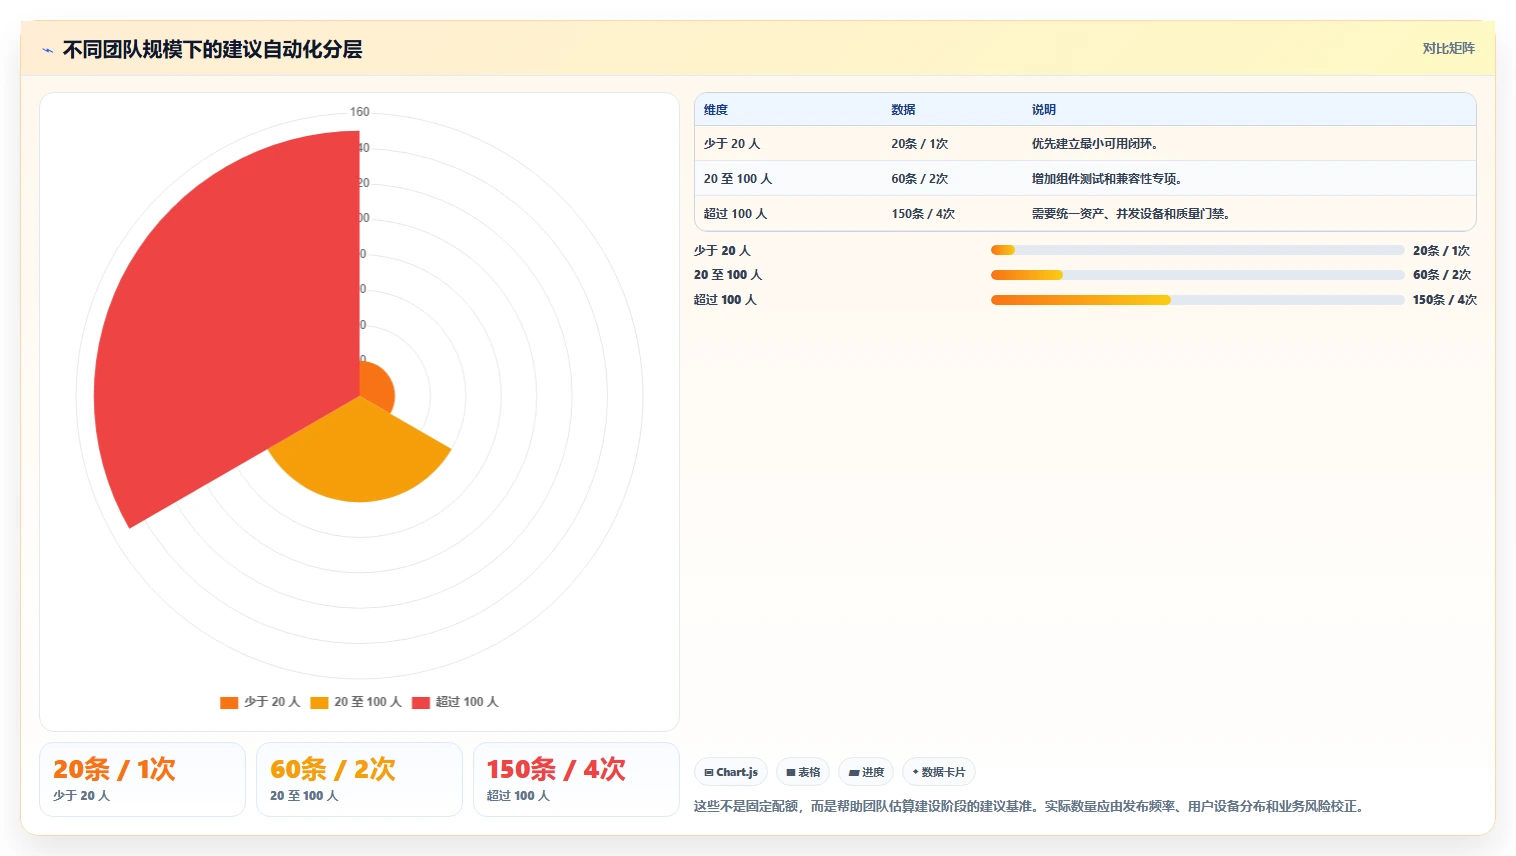This screenshot has width=1516, height=856.
Task: Click the text 增加组件测试和兼容性专项。
Action: [x=1107, y=179]
